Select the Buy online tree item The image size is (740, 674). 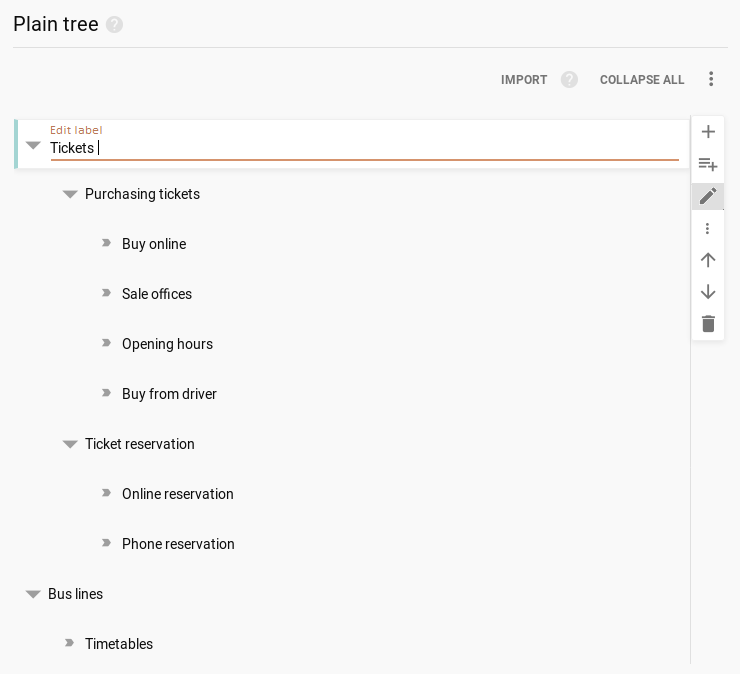point(154,244)
